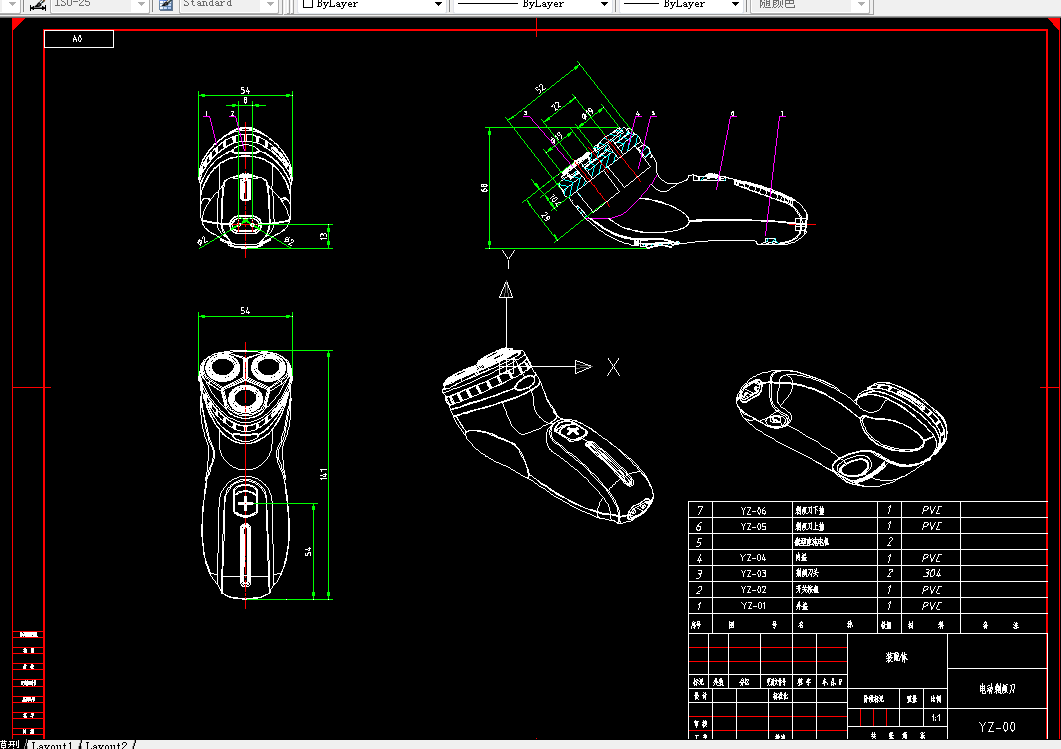Select the 141 height dimension text
The image size is (1061, 749).
click(323, 474)
